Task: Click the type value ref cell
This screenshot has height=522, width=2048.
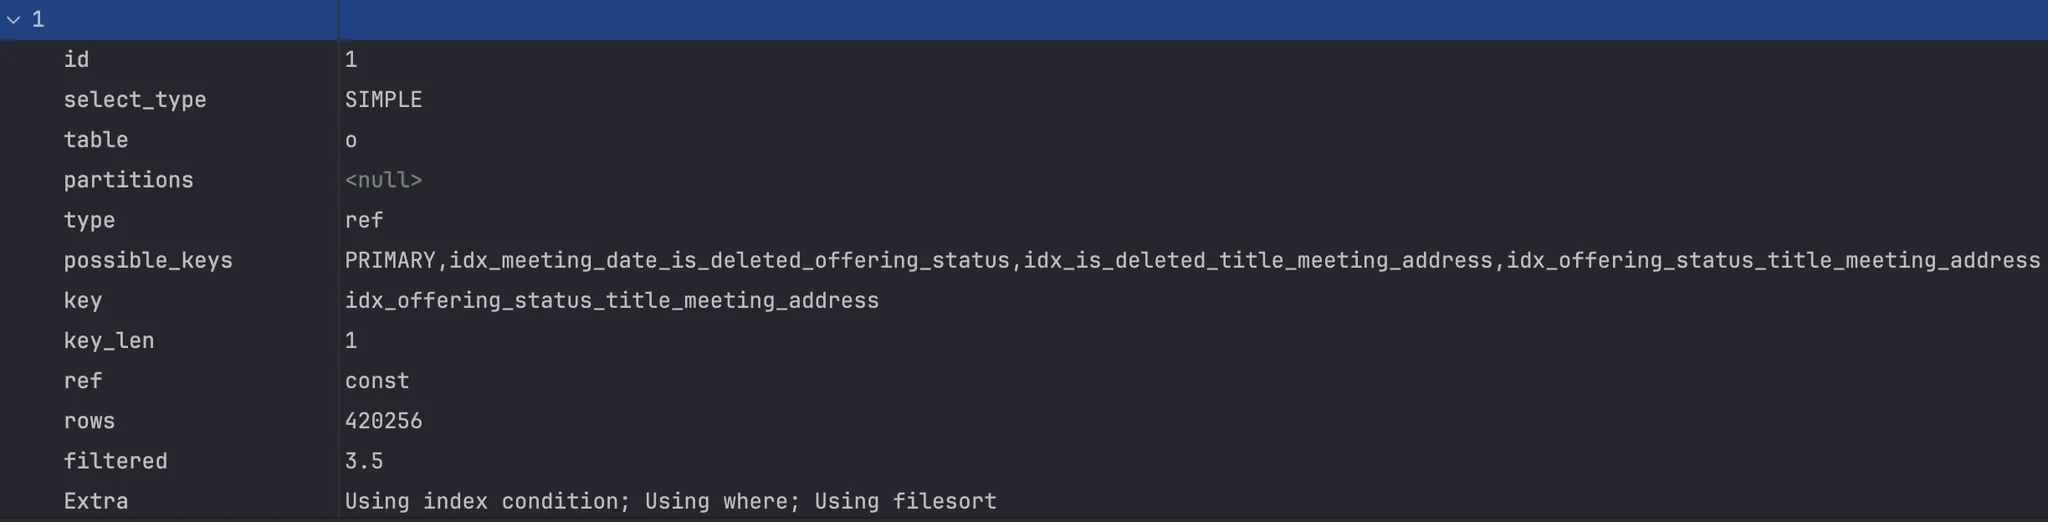Action: [x=364, y=220]
